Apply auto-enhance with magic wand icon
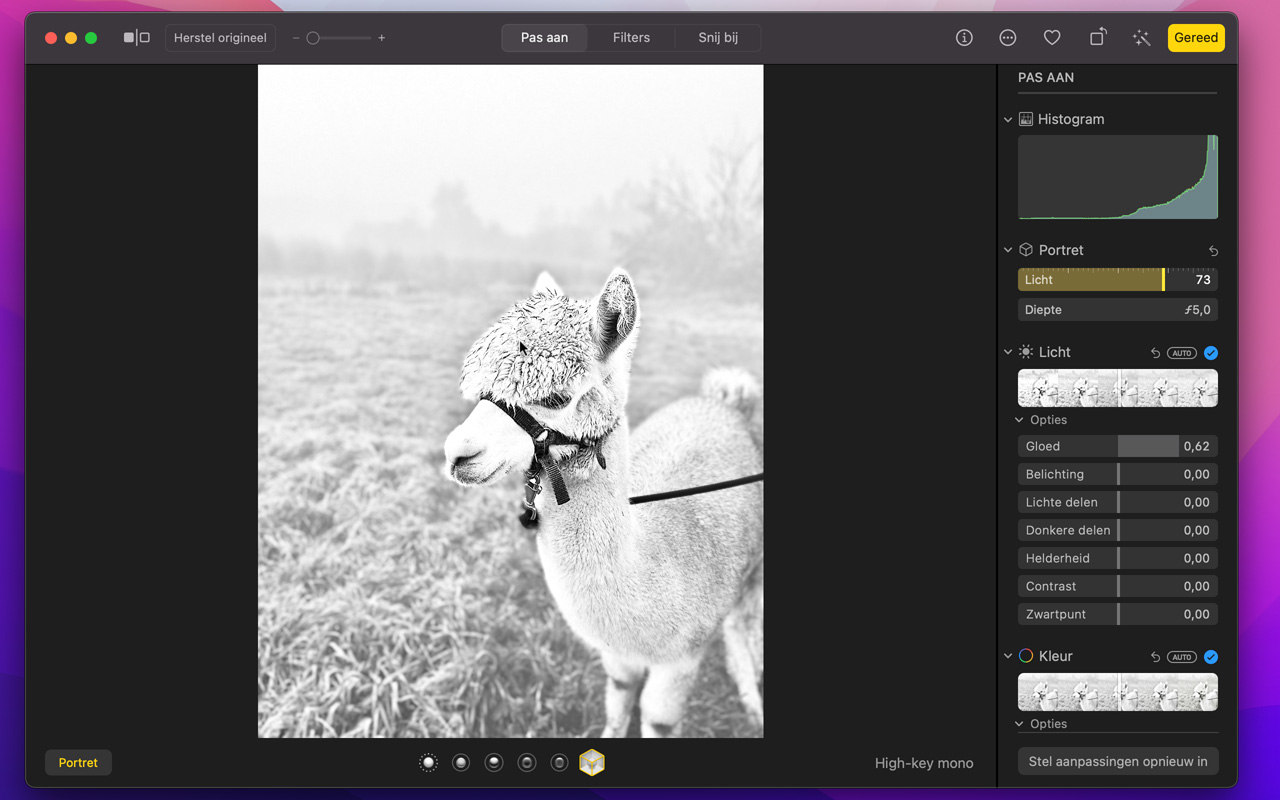This screenshot has height=800, width=1280. 1141,38
